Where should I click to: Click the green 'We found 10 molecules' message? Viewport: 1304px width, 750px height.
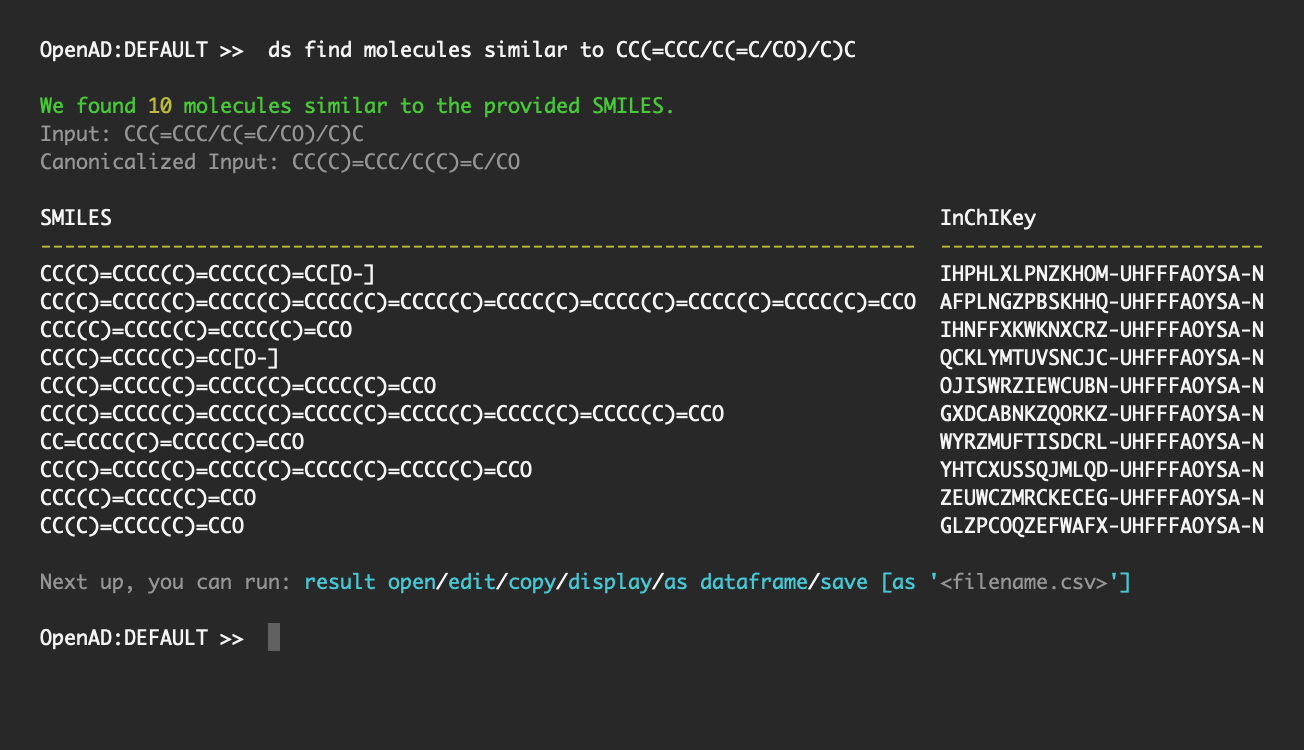357,106
